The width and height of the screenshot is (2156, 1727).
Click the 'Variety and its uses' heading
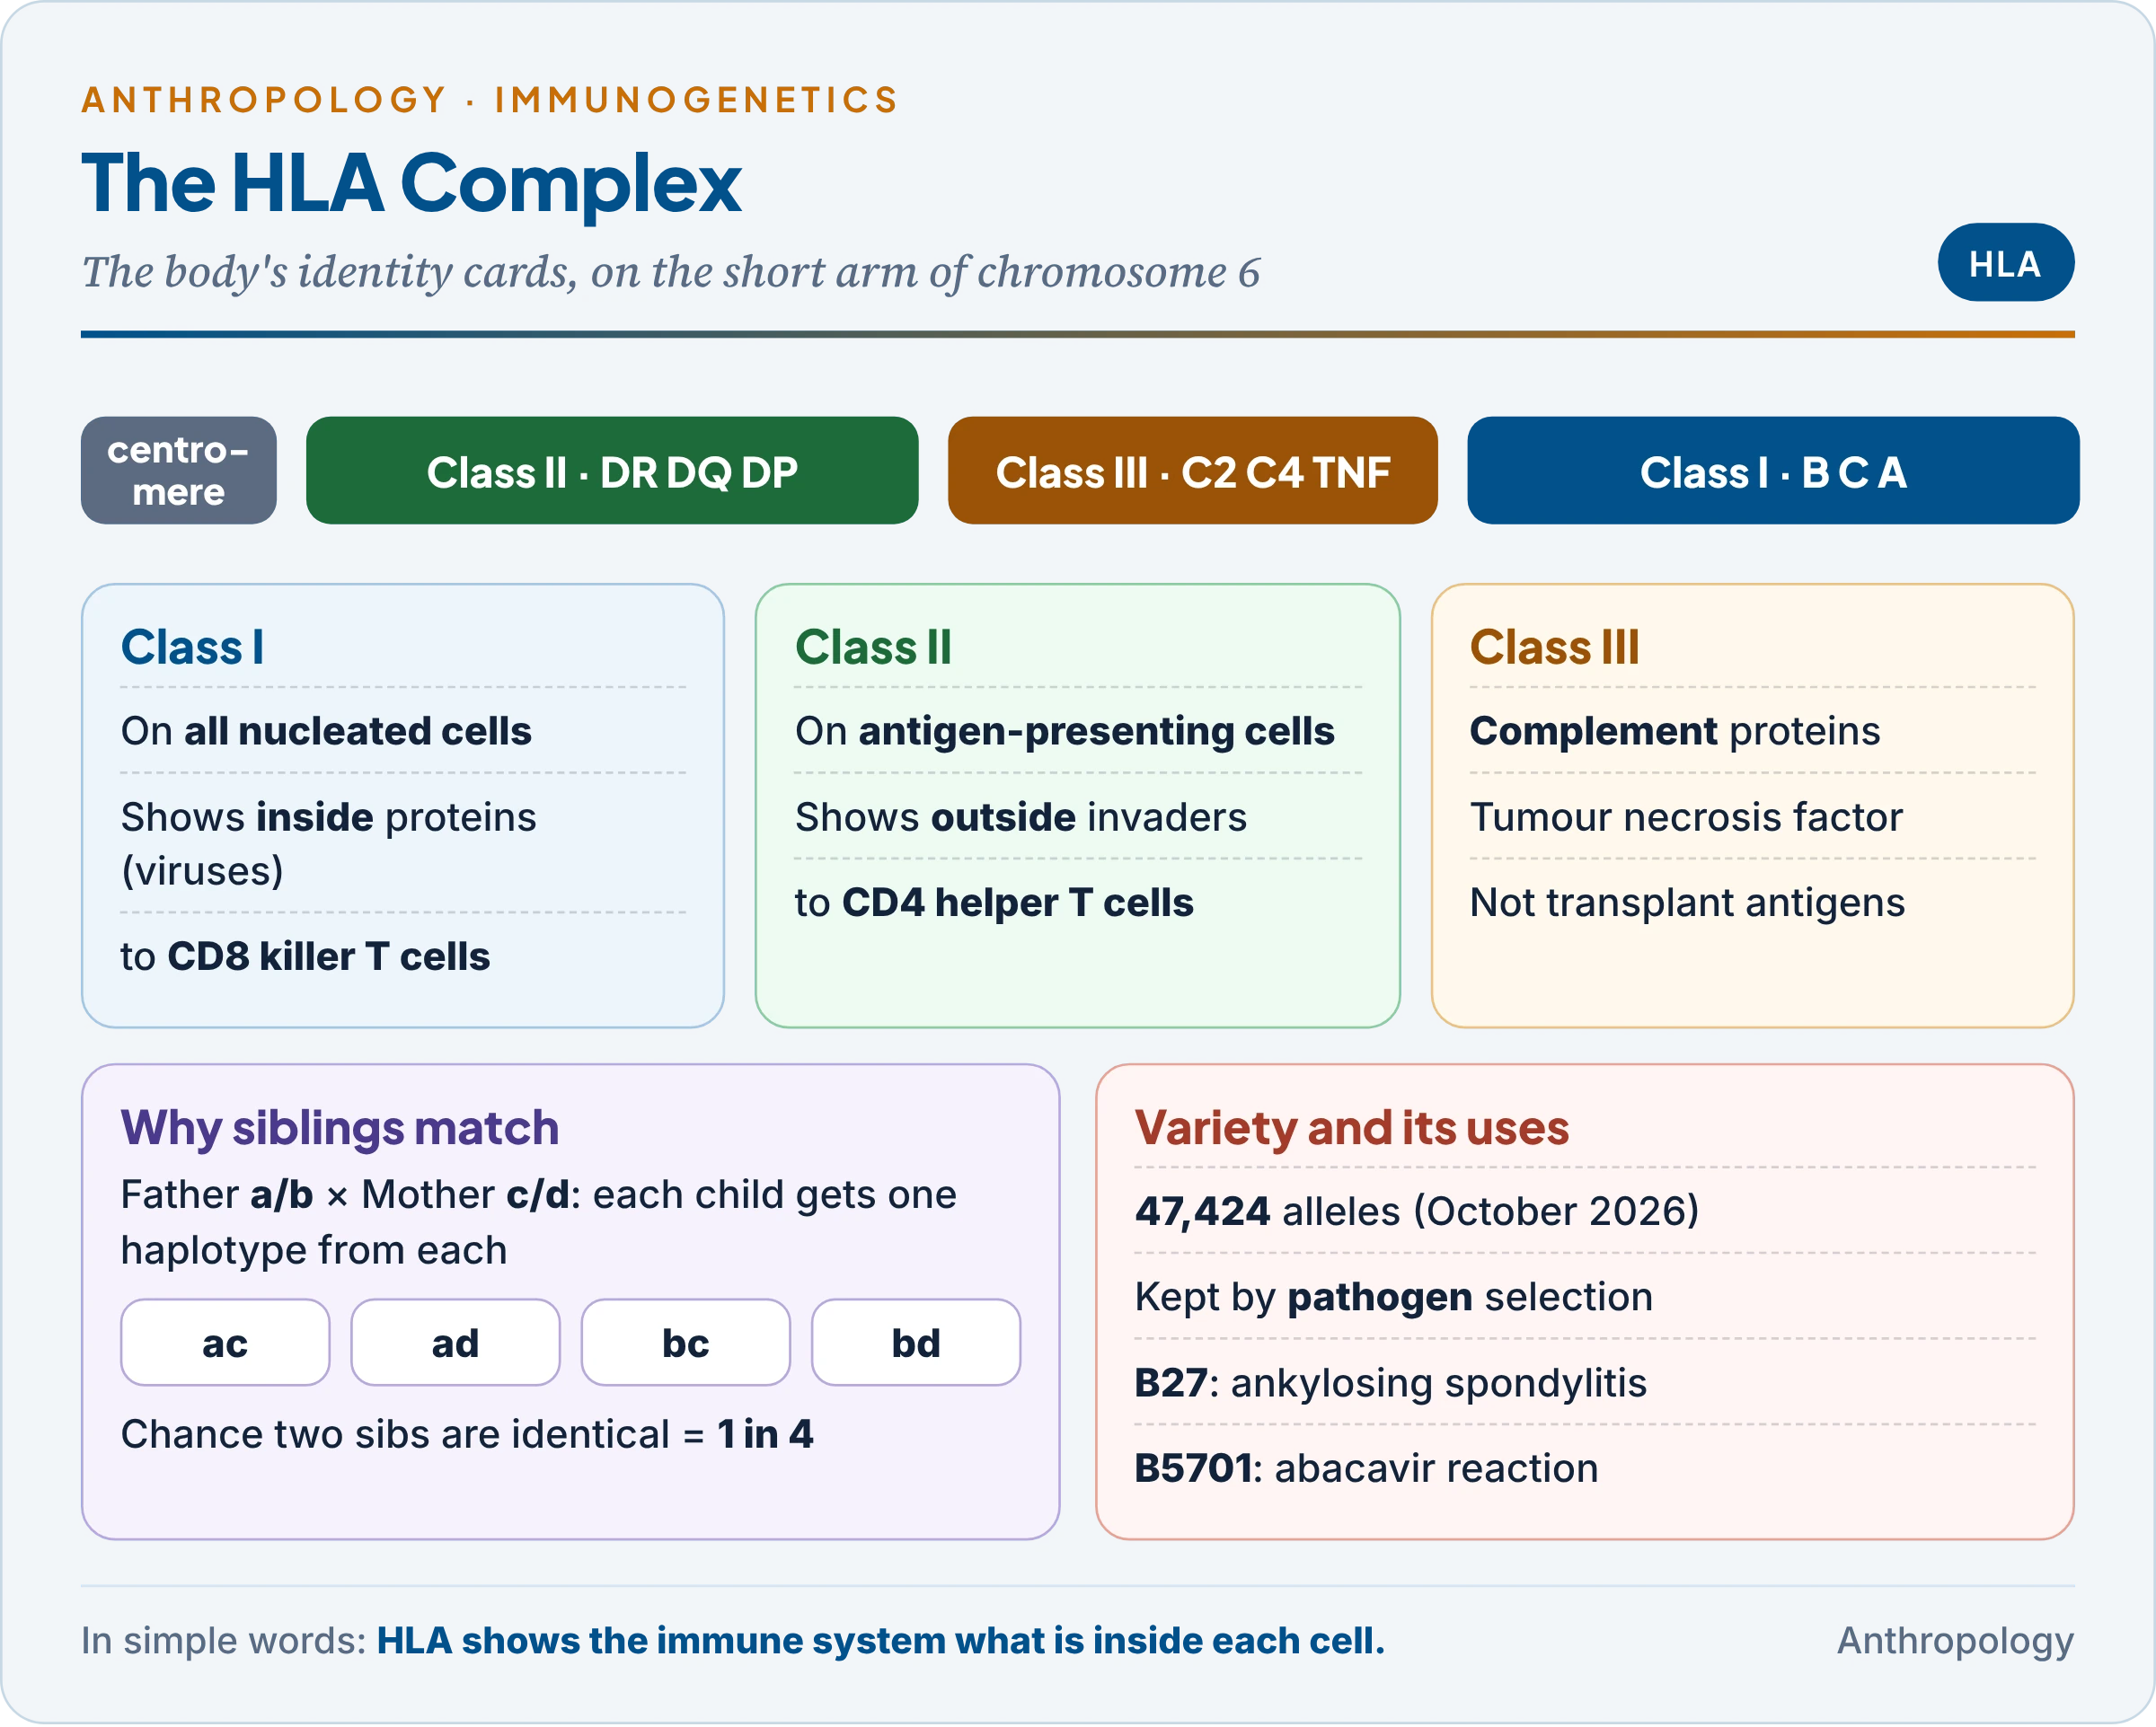[x=1351, y=1128]
